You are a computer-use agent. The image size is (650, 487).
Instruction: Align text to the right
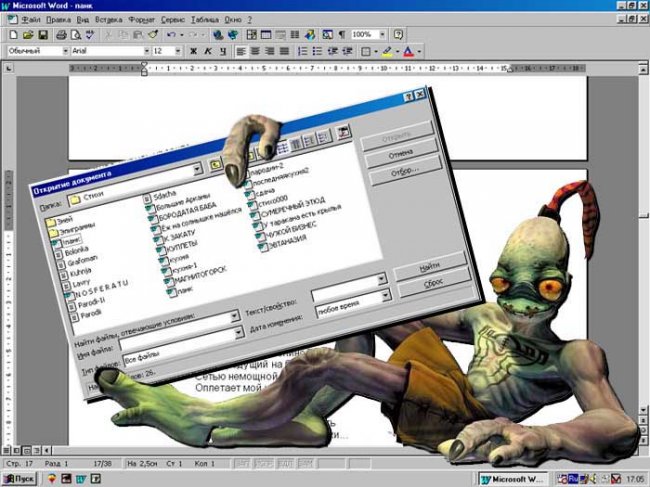tap(270, 51)
